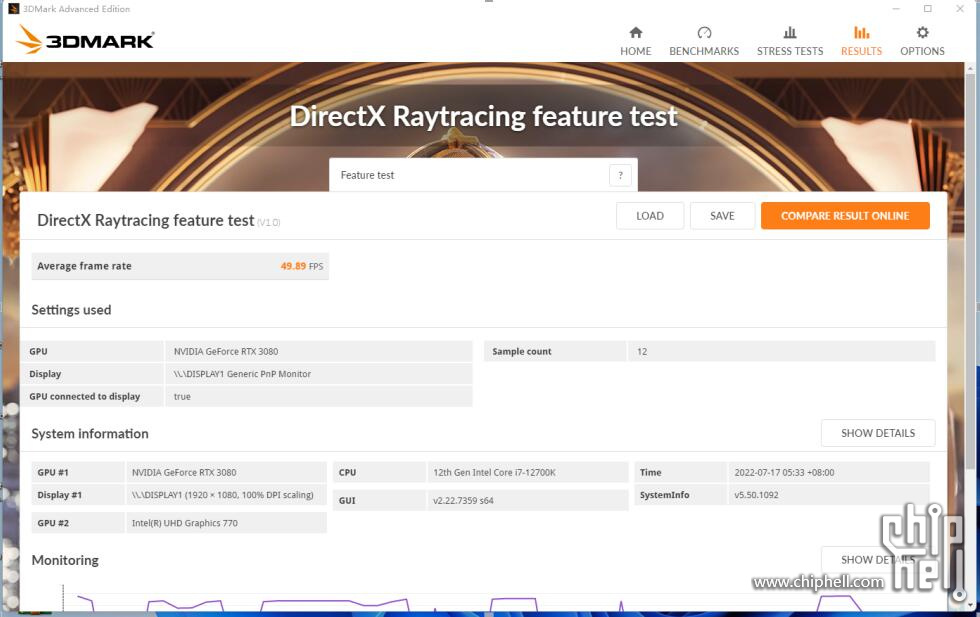Click Display #1 resolution value
The width and height of the screenshot is (980, 617).
pyautogui.click(x=222, y=495)
